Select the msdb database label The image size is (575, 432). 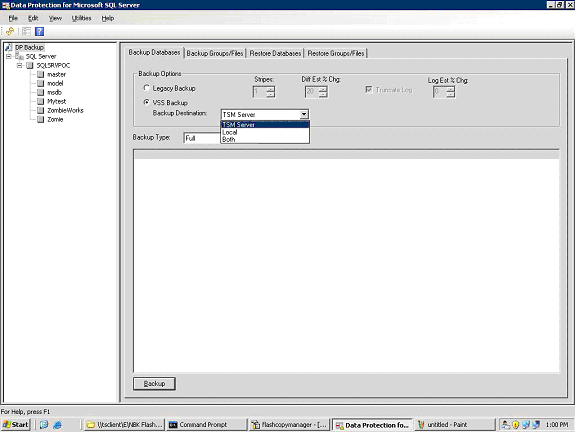pyautogui.click(x=54, y=92)
